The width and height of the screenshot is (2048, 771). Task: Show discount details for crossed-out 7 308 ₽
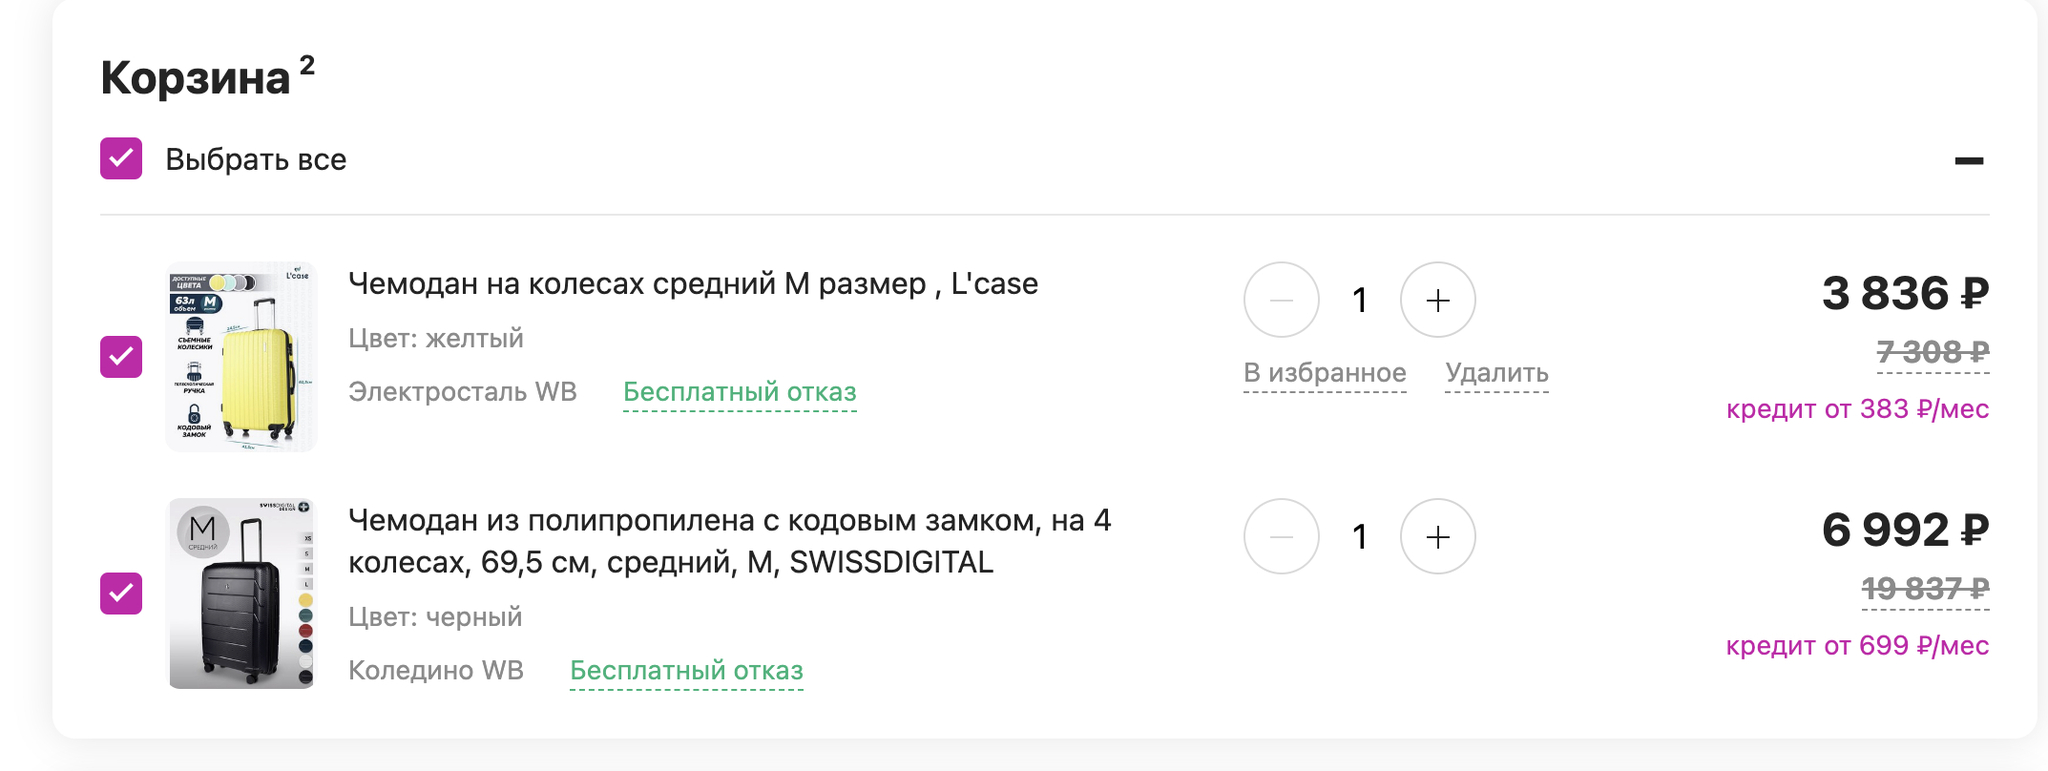(x=1932, y=352)
